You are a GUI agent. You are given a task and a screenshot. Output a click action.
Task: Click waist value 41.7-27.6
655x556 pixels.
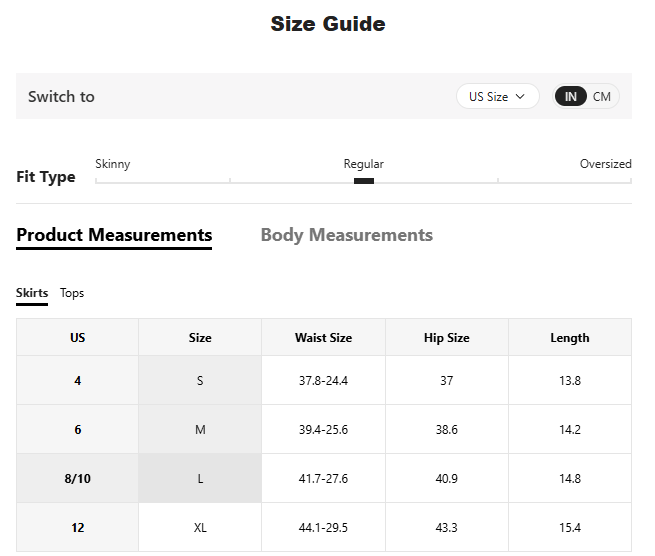tap(323, 478)
